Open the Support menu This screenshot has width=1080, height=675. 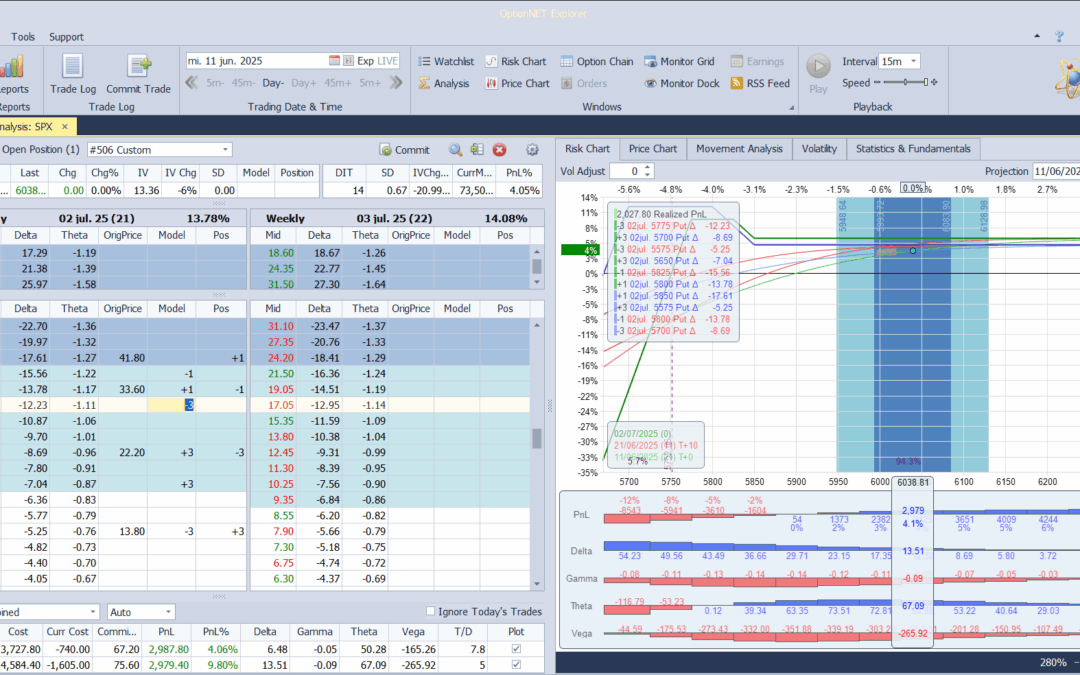[66, 37]
